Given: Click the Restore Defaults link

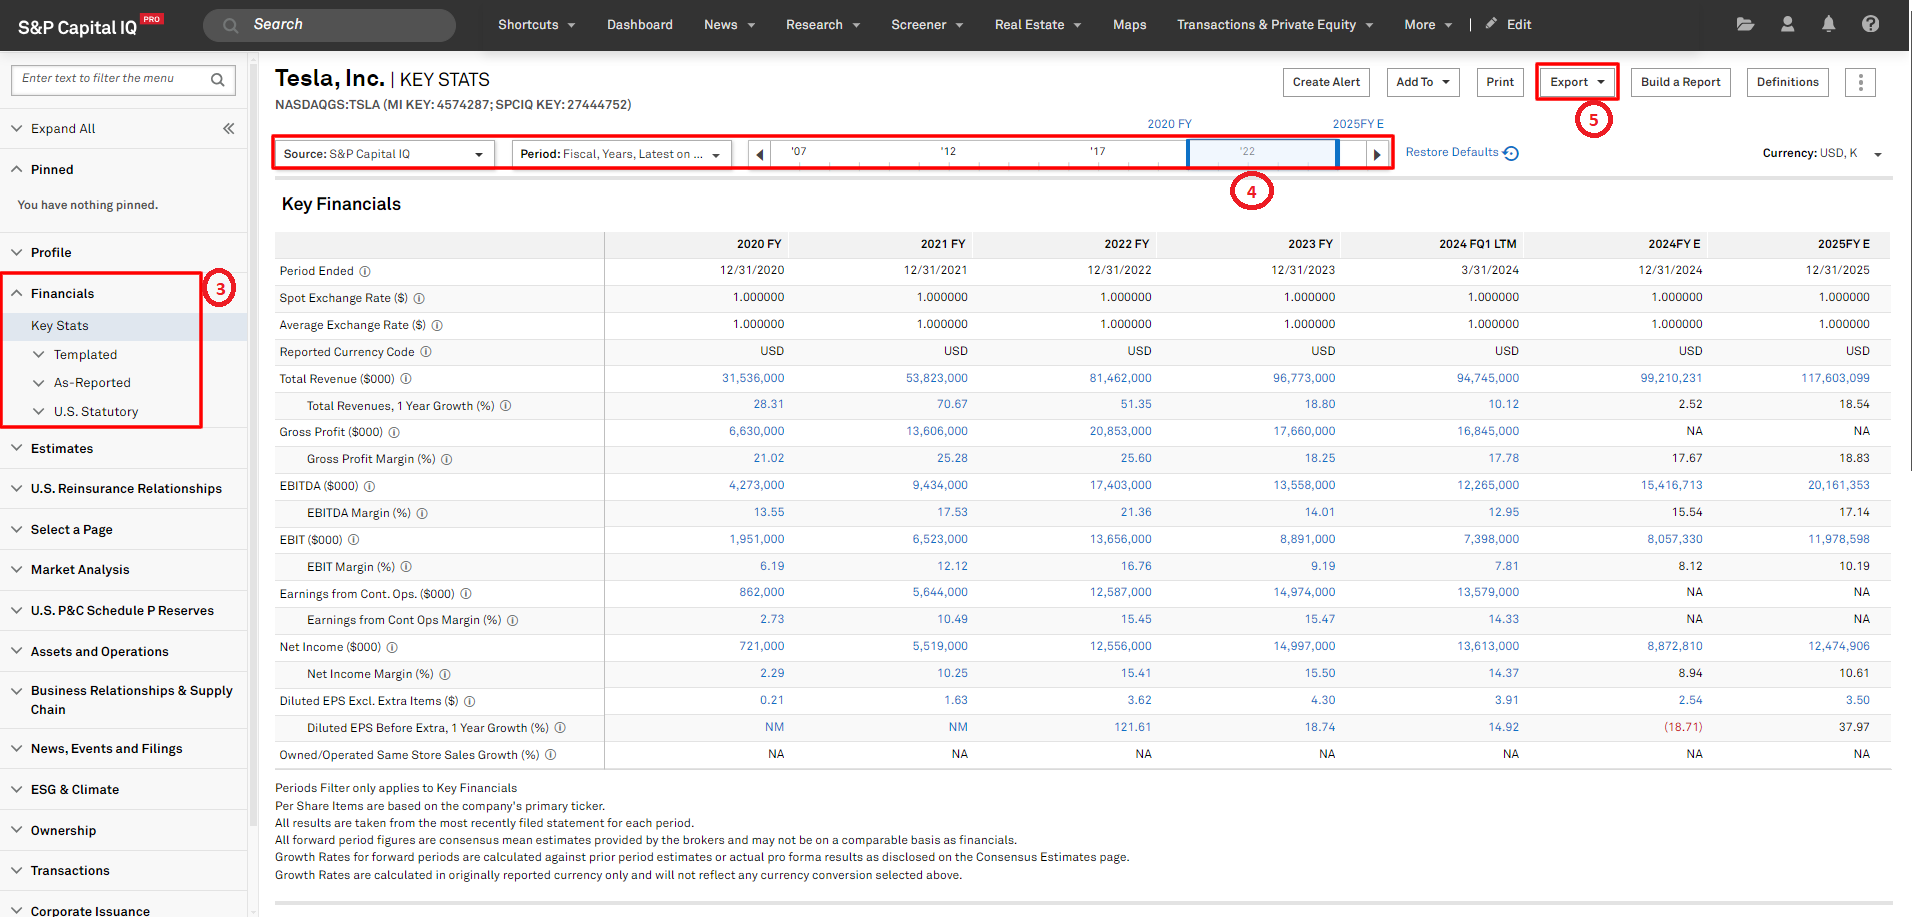Looking at the screenshot, I should [1452, 152].
